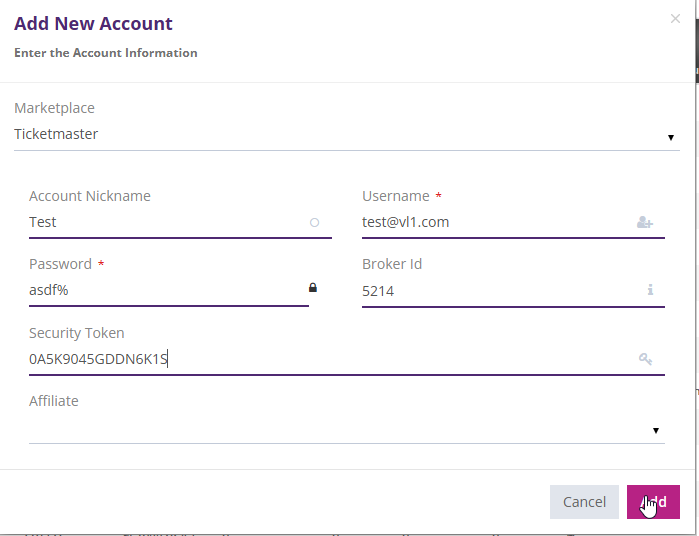
Task: Click the Security Token label text
Action: coord(77,333)
